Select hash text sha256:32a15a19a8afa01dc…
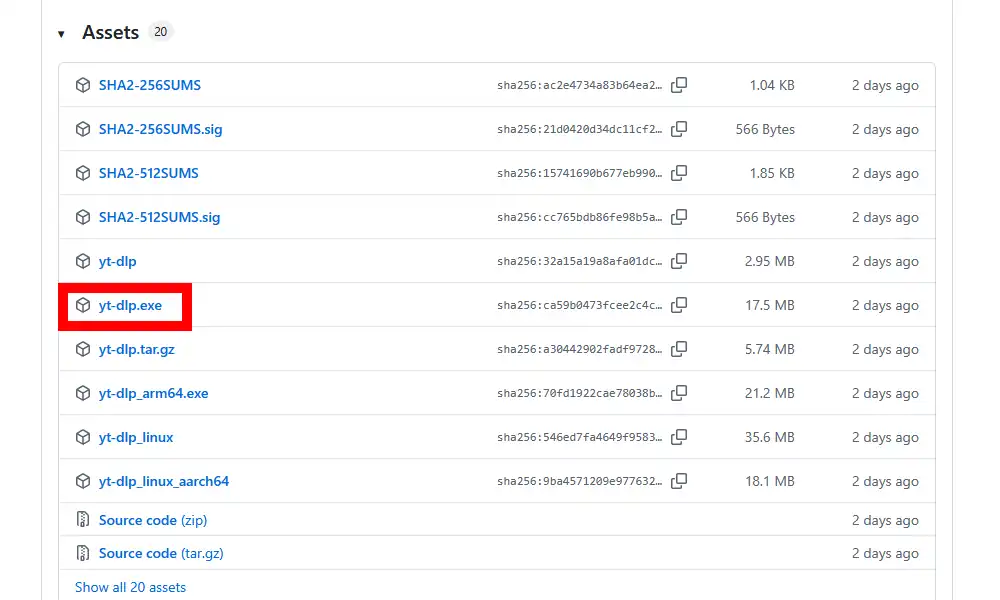Screen dimensions: 1000x600 580,261
